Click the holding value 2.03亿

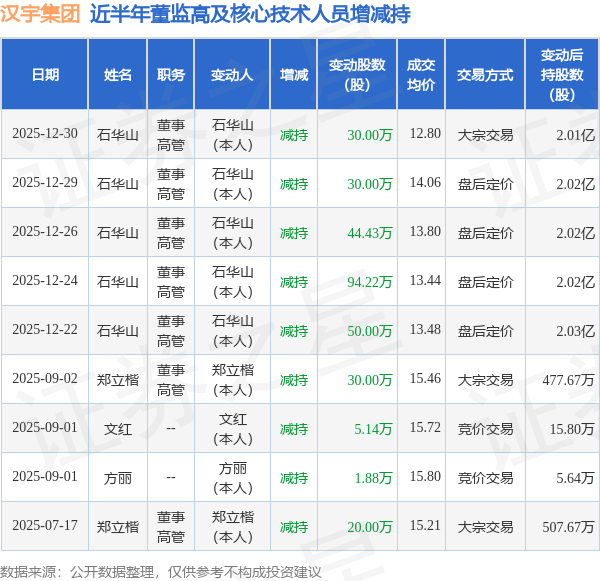click(576, 331)
